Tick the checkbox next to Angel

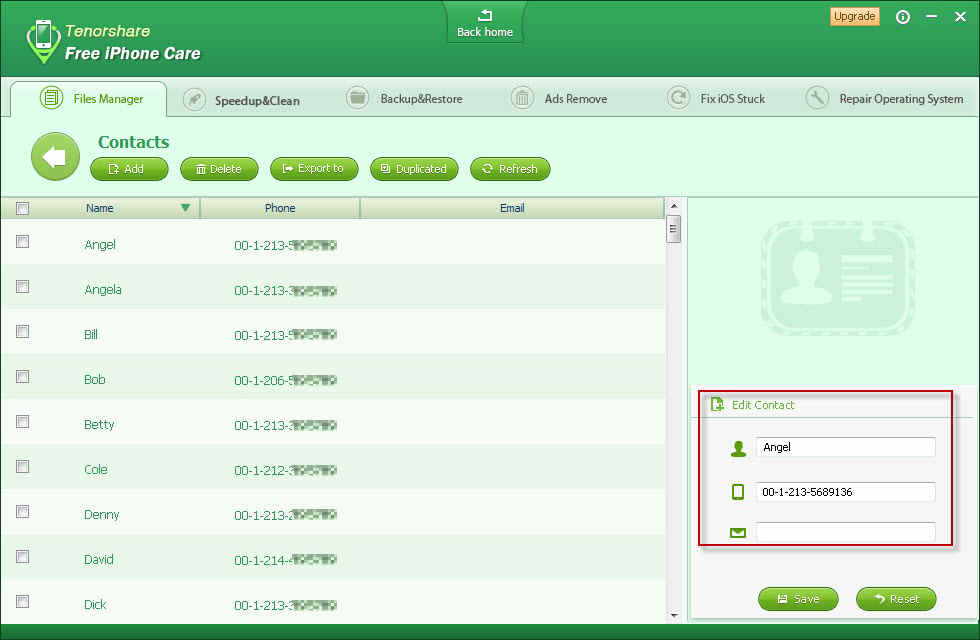[x=22, y=242]
